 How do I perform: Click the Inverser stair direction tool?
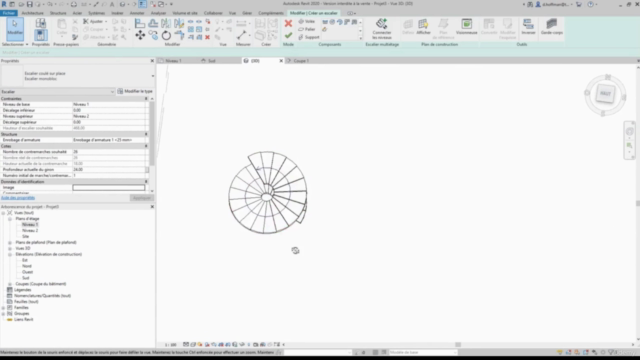point(528,27)
